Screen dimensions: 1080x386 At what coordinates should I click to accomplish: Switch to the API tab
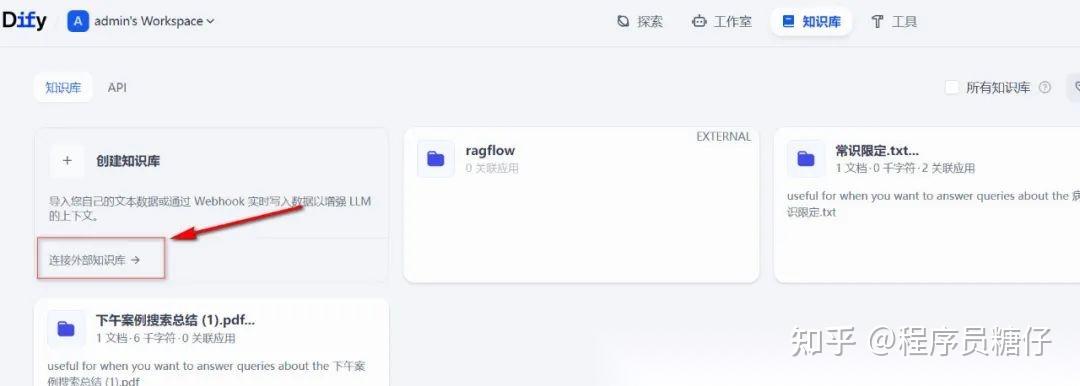117,88
